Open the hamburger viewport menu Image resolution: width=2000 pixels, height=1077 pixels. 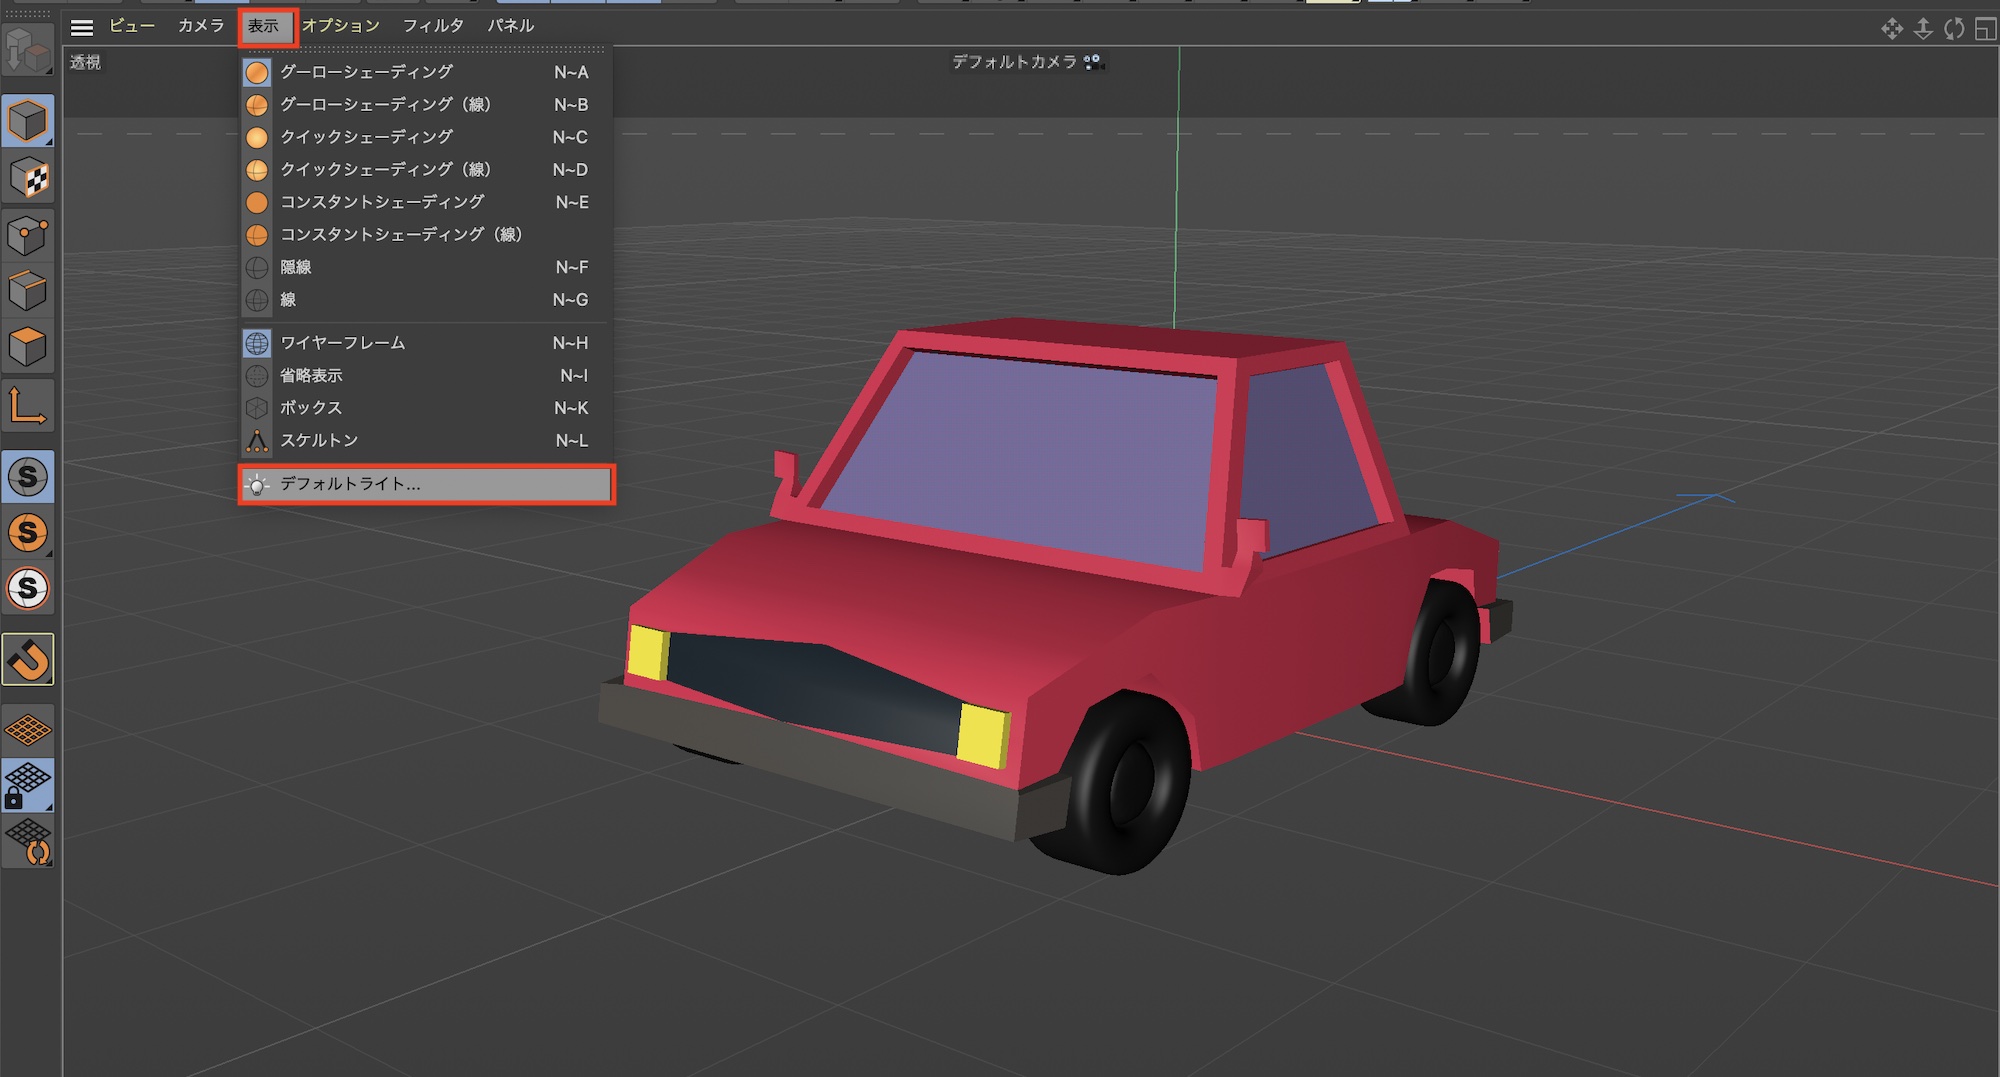click(82, 27)
